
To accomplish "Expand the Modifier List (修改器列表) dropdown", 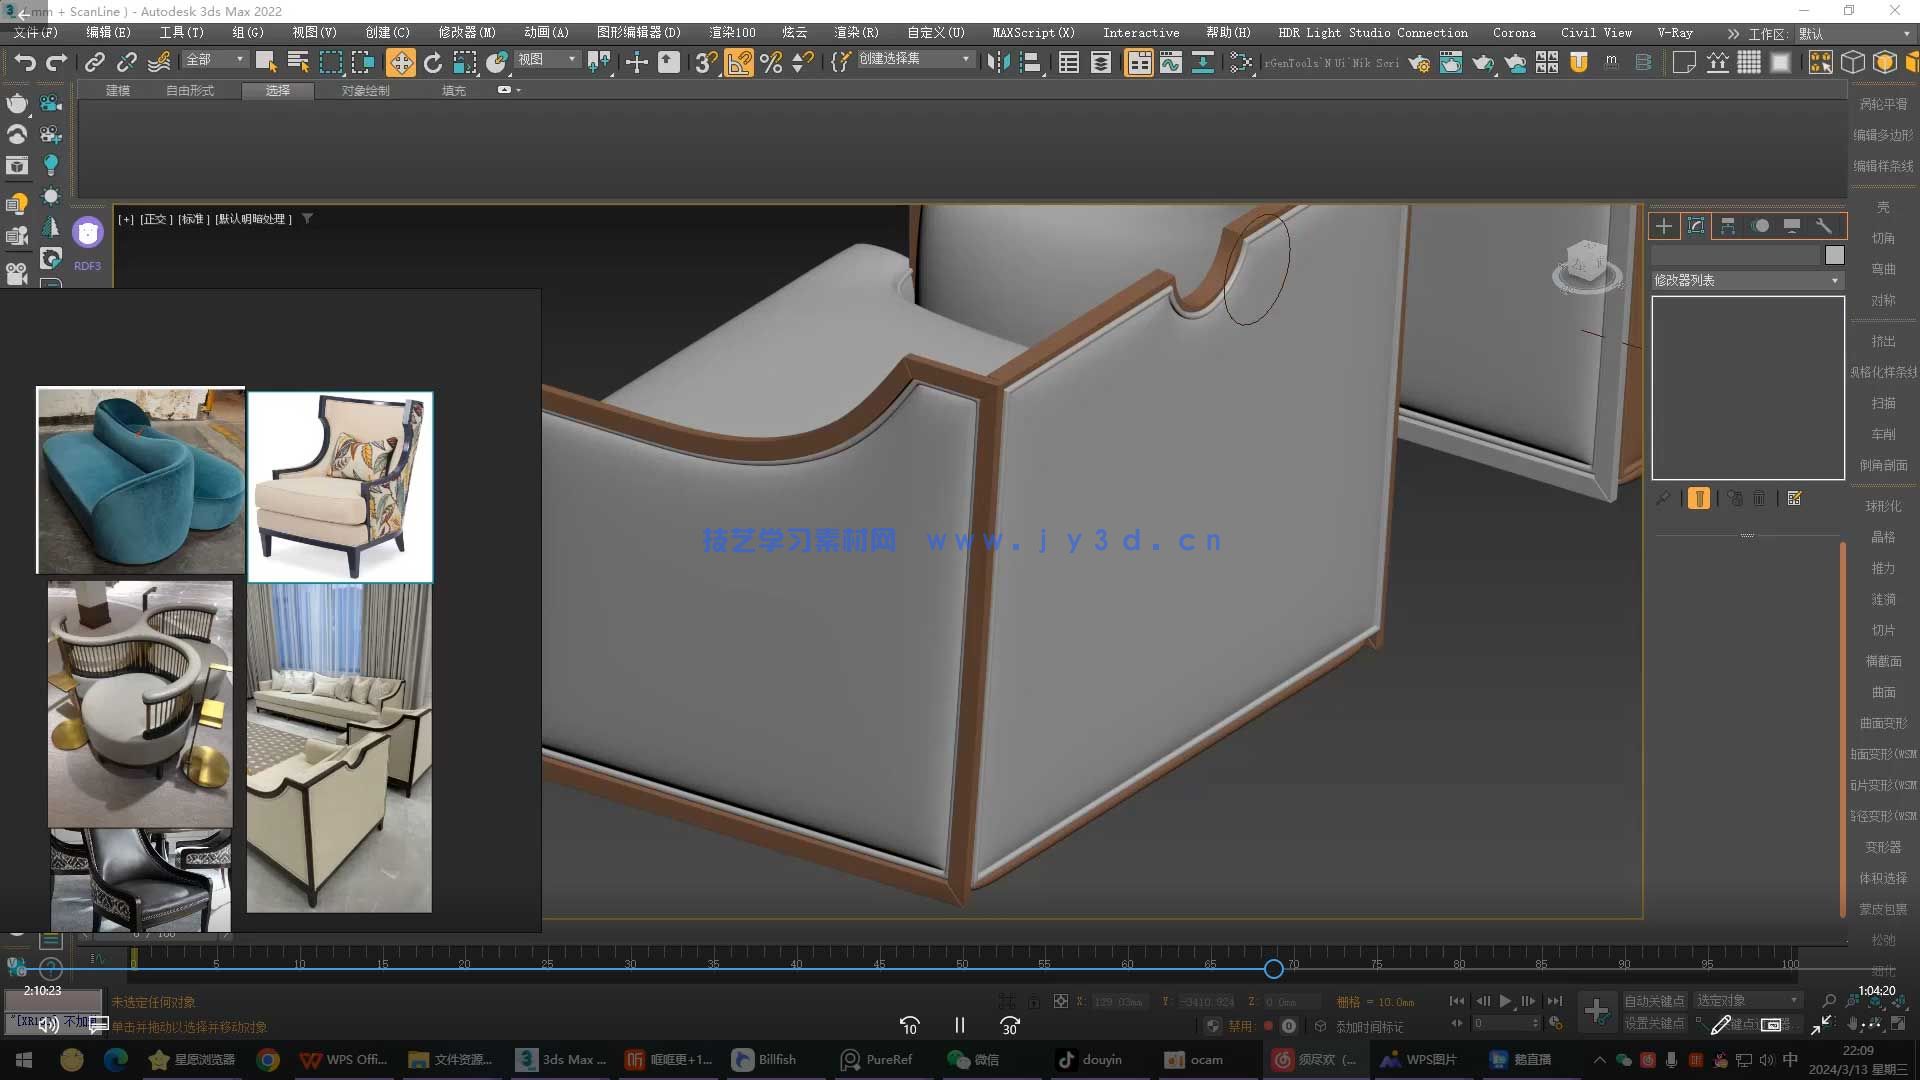I will pos(1747,281).
